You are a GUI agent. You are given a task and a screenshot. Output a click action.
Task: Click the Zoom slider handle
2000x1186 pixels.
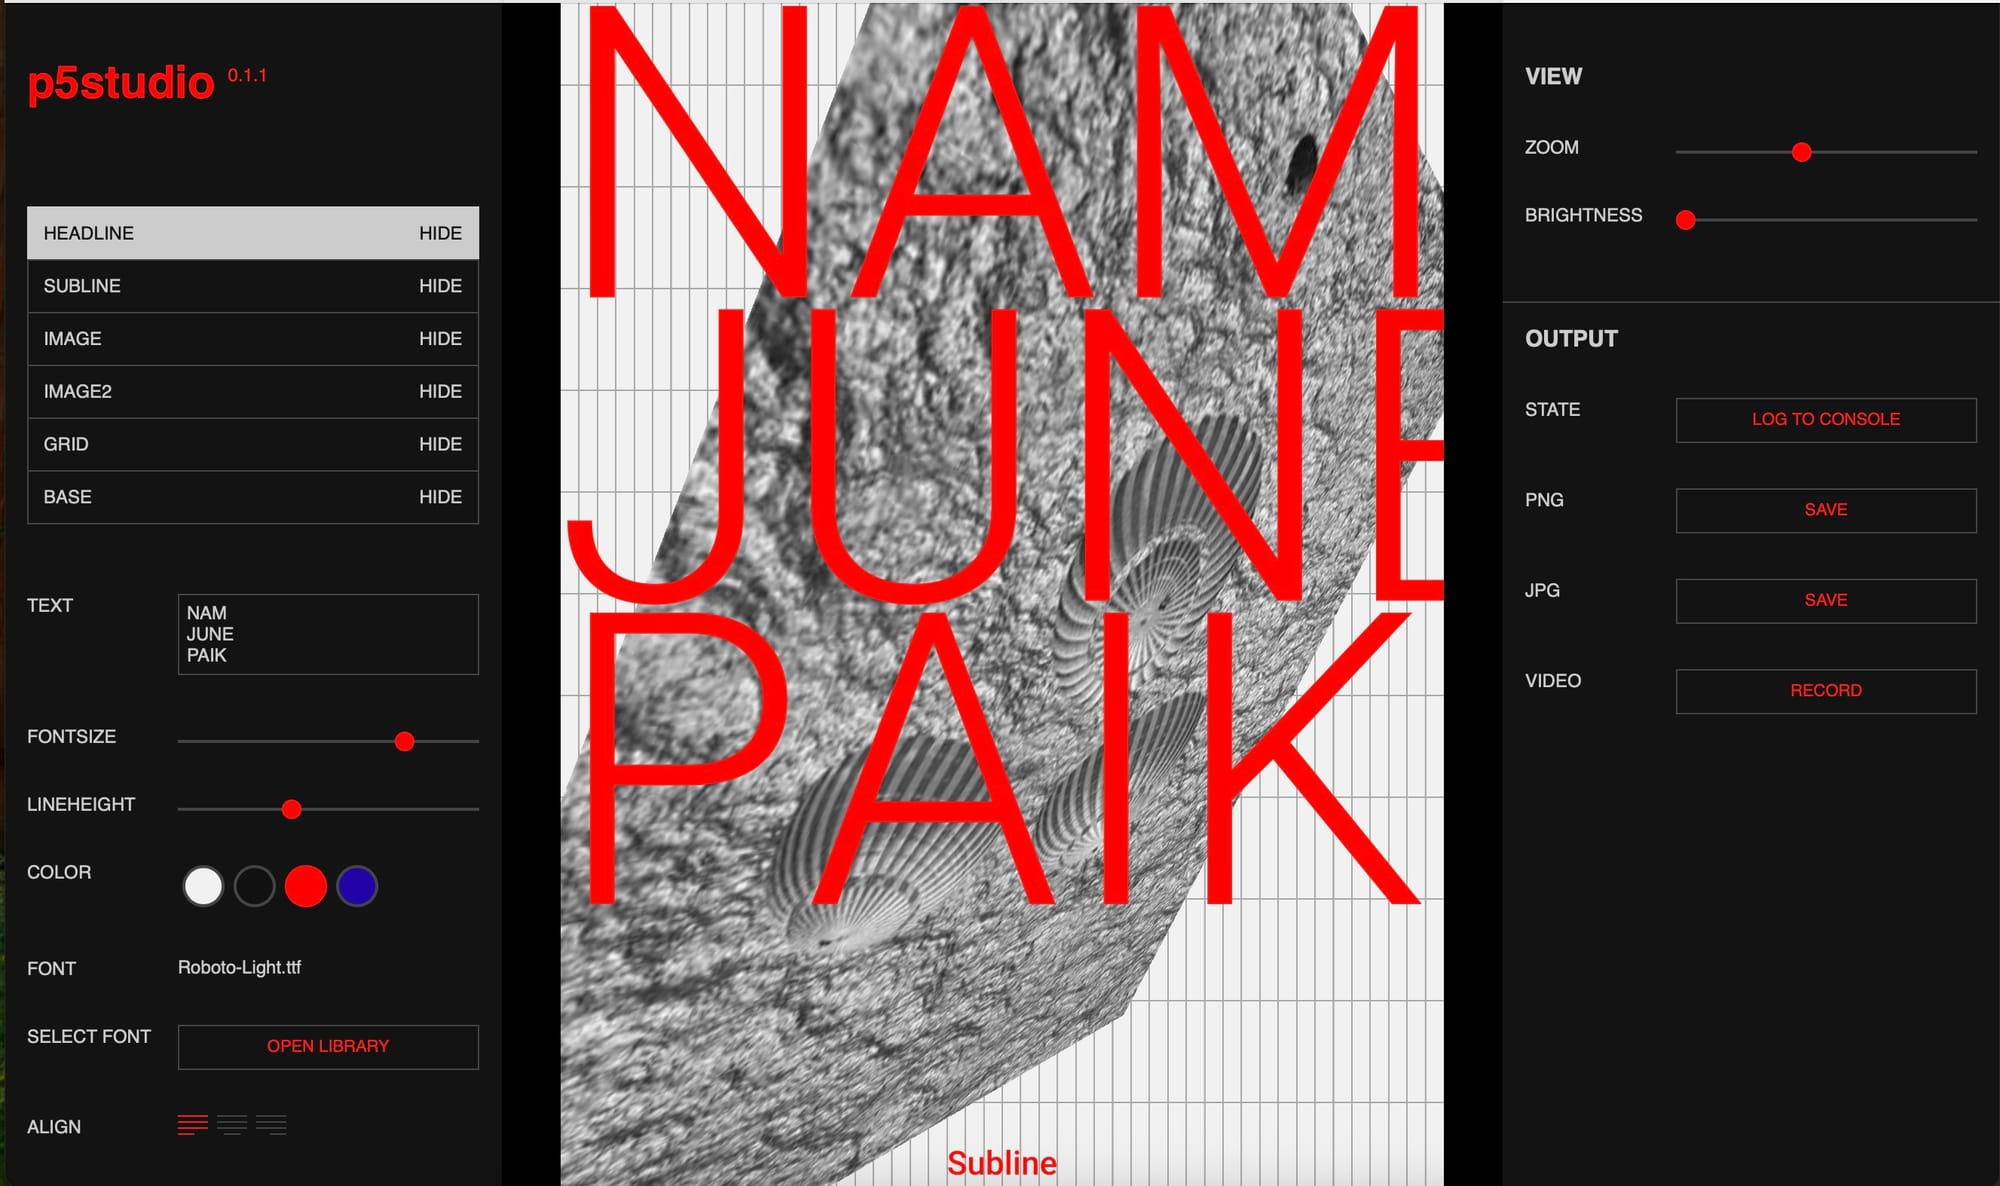(x=1801, y=152)
